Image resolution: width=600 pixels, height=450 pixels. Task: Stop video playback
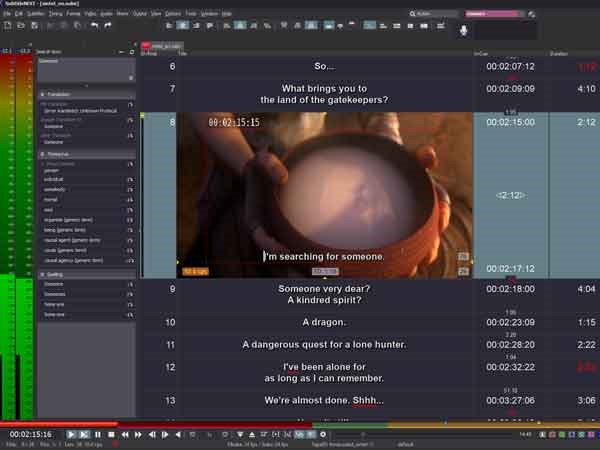point(111,435)
